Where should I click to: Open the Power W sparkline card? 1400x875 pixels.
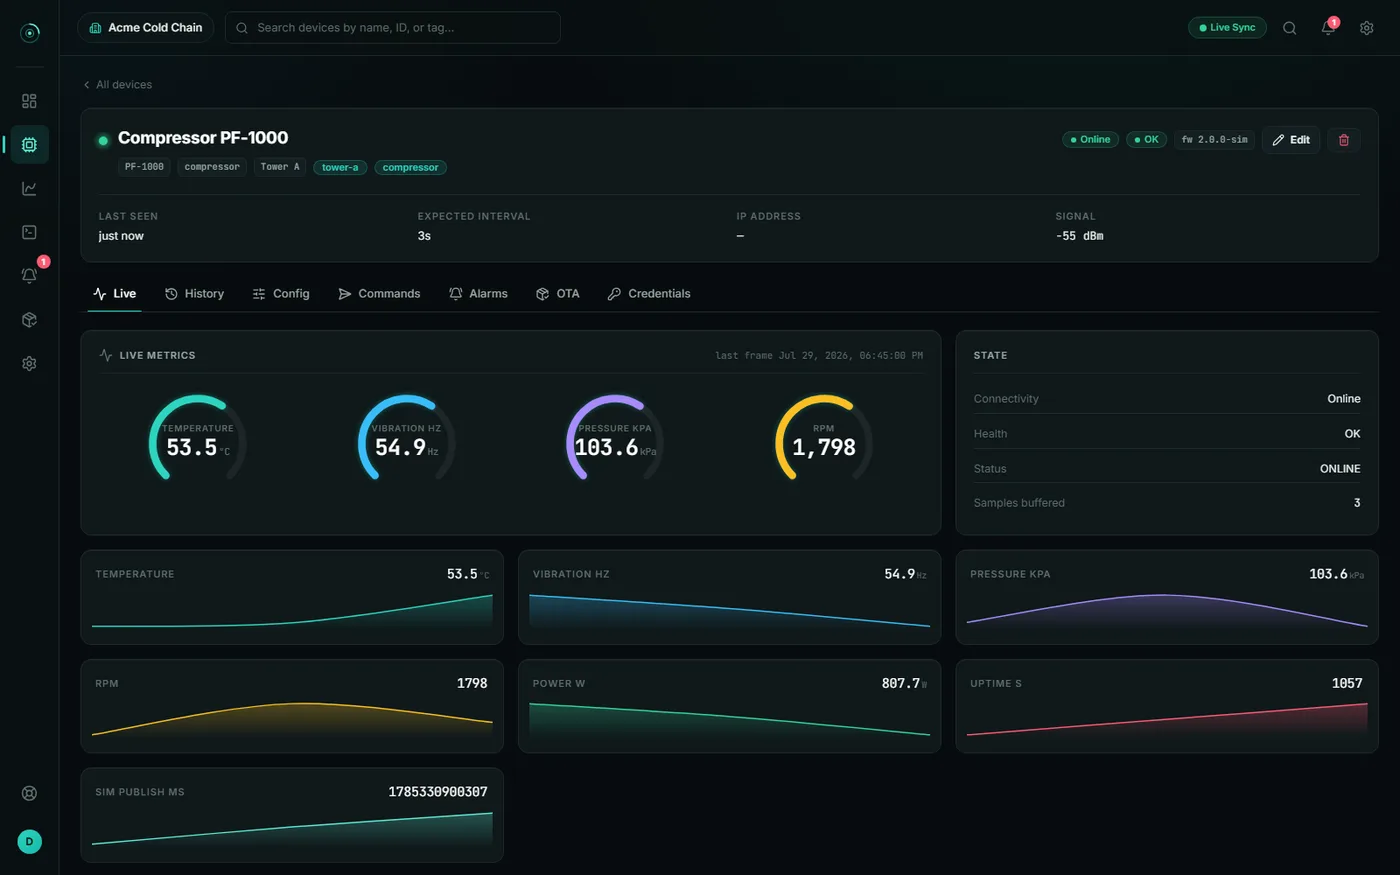[729, 706]
